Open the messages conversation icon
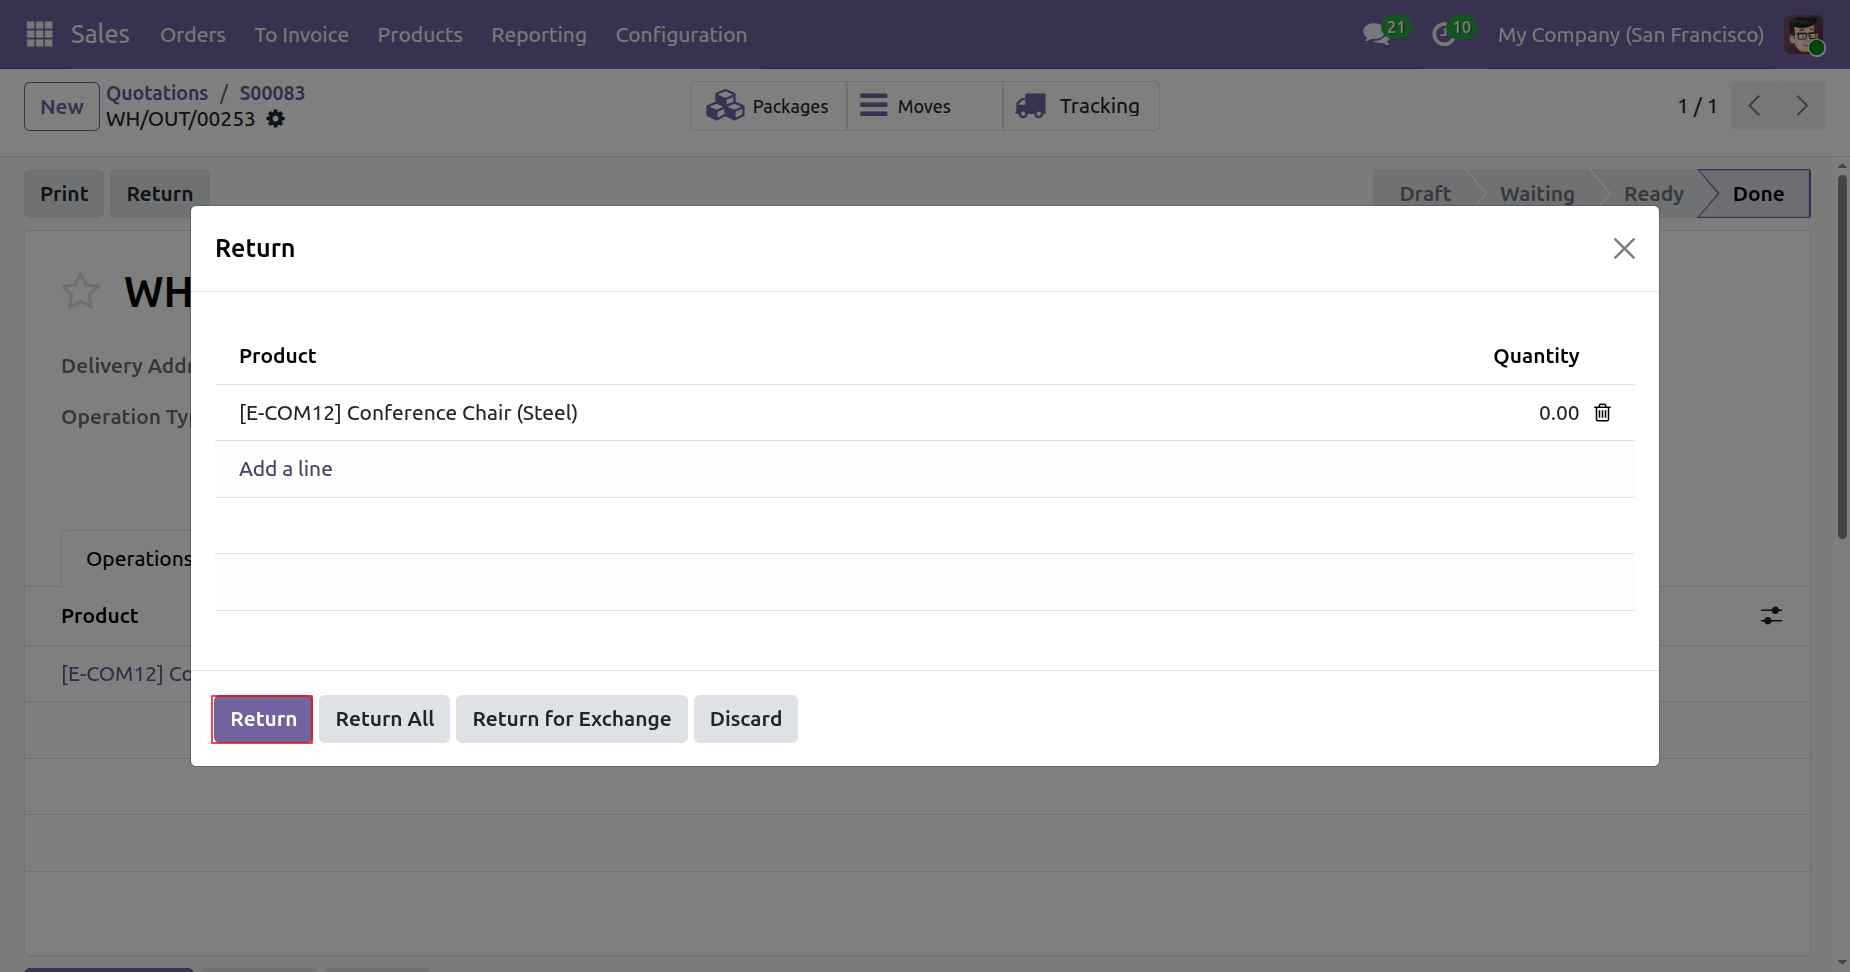1850x972 pixels. (1377, 34)
